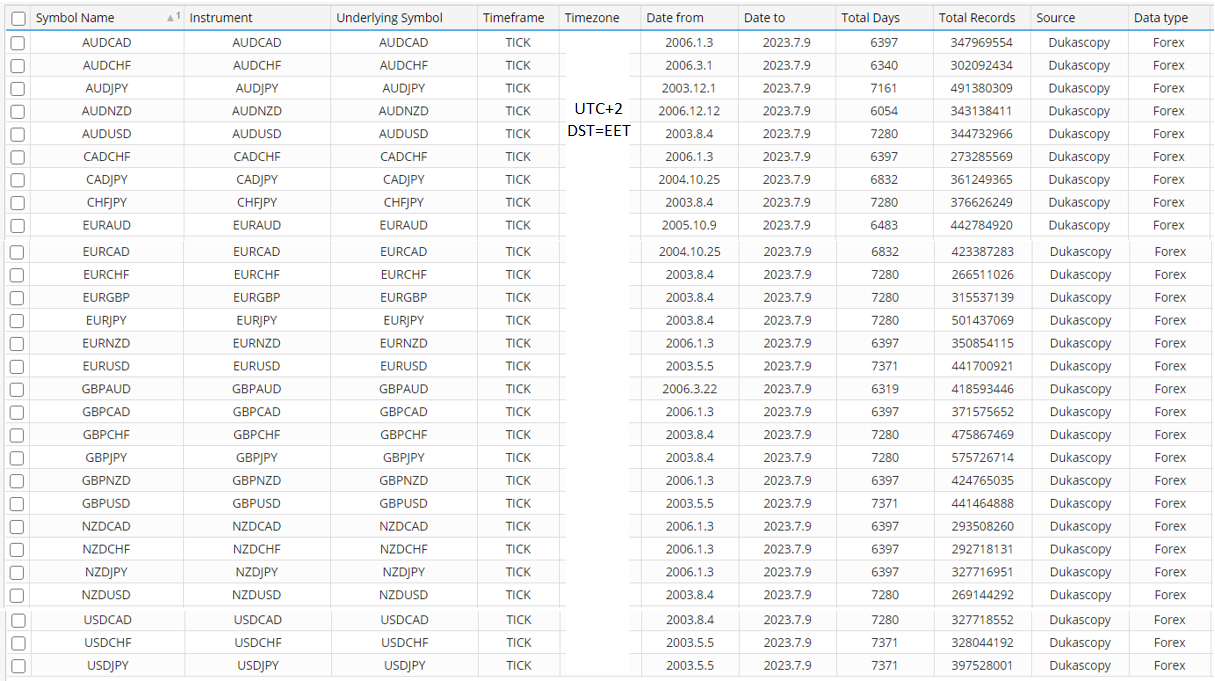Click the date from value 2006.12.12

coord(689,112)
